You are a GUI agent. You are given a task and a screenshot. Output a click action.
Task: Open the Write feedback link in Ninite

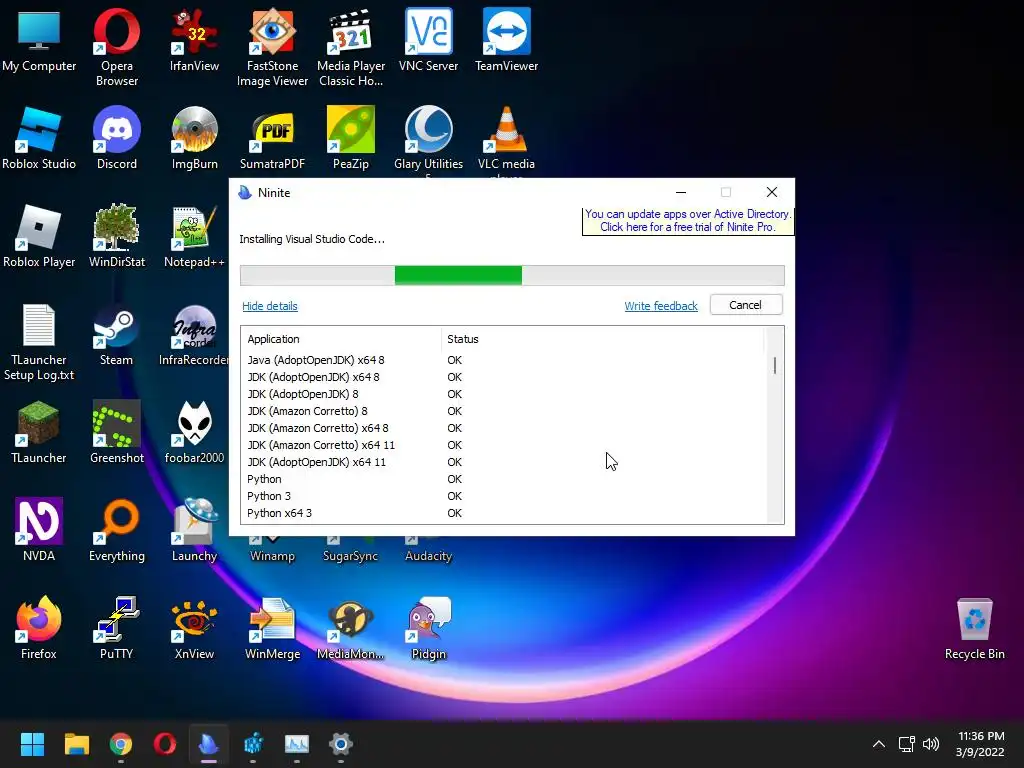click(x=661, y=306)
